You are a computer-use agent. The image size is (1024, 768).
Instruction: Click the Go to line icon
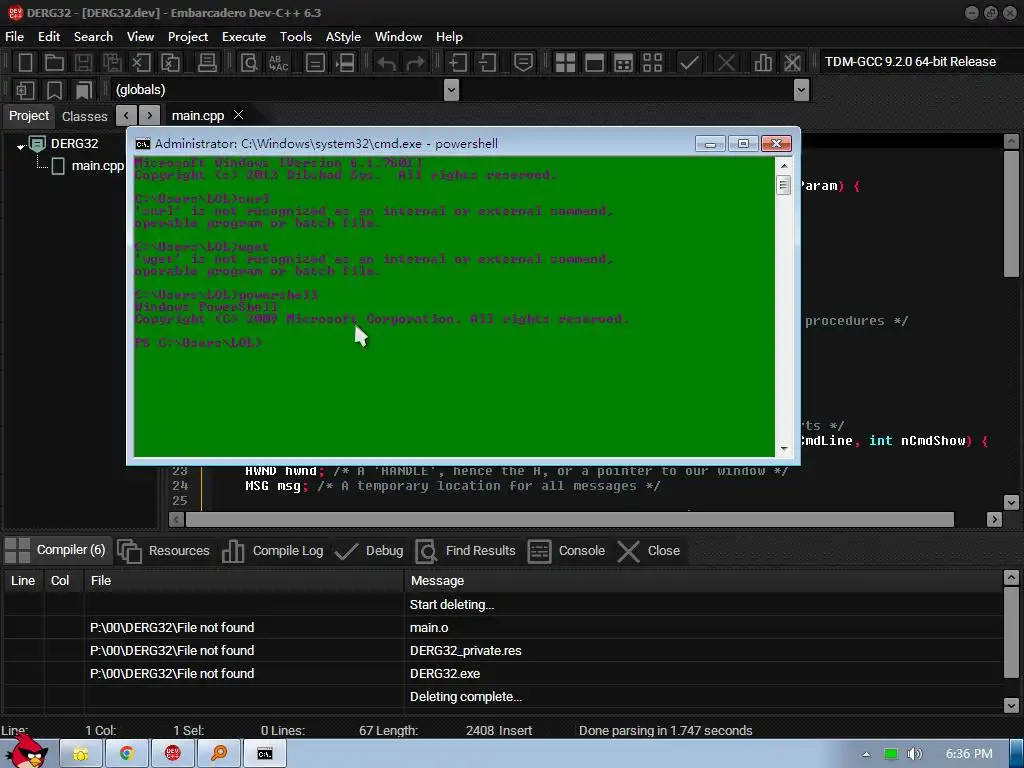point(345,63)
